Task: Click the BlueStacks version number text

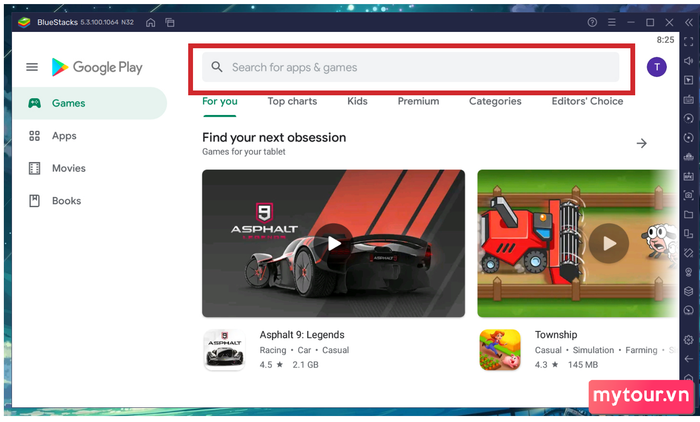Action: (x=107, y=22)
